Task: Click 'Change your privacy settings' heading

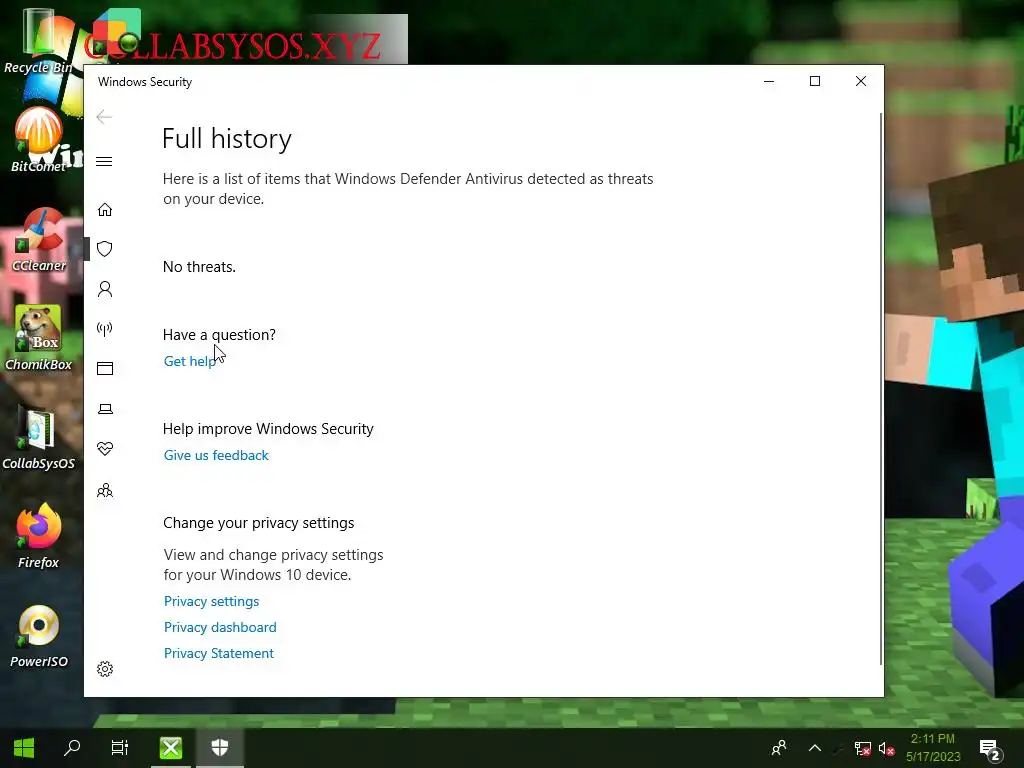Action: tap(259, 523)
